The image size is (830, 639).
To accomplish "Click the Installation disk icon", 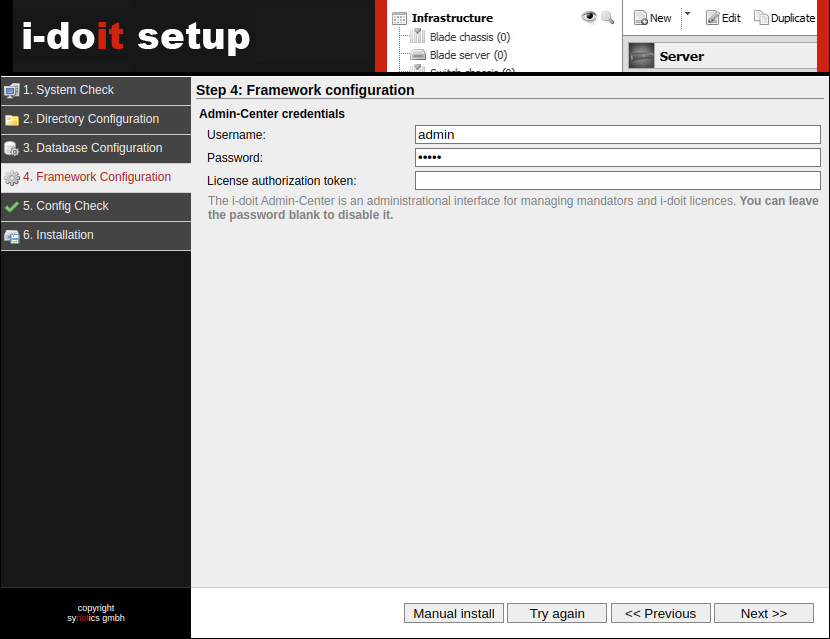I will tap(12, 236).
